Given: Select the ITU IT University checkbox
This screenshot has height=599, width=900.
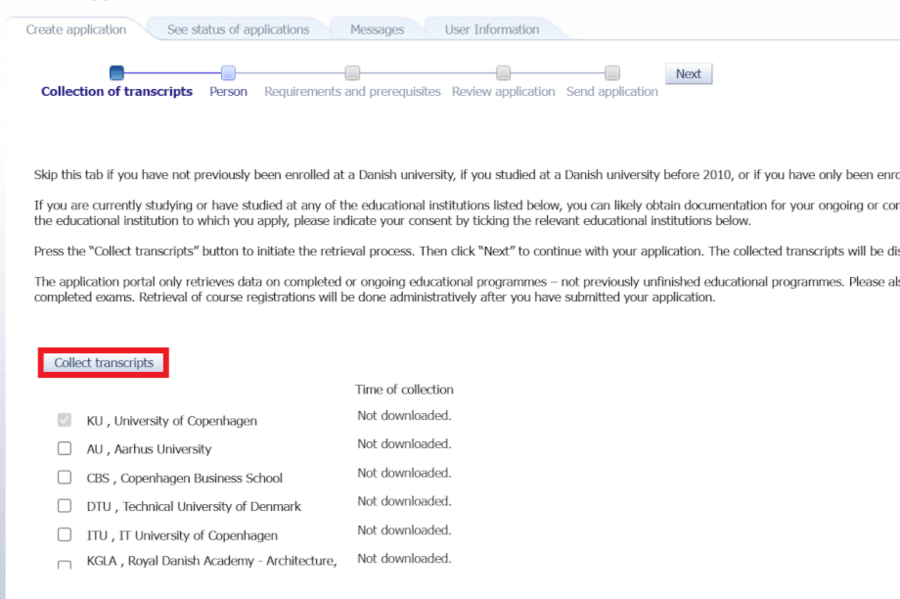Looking at the screenshot, I should 65,535.
